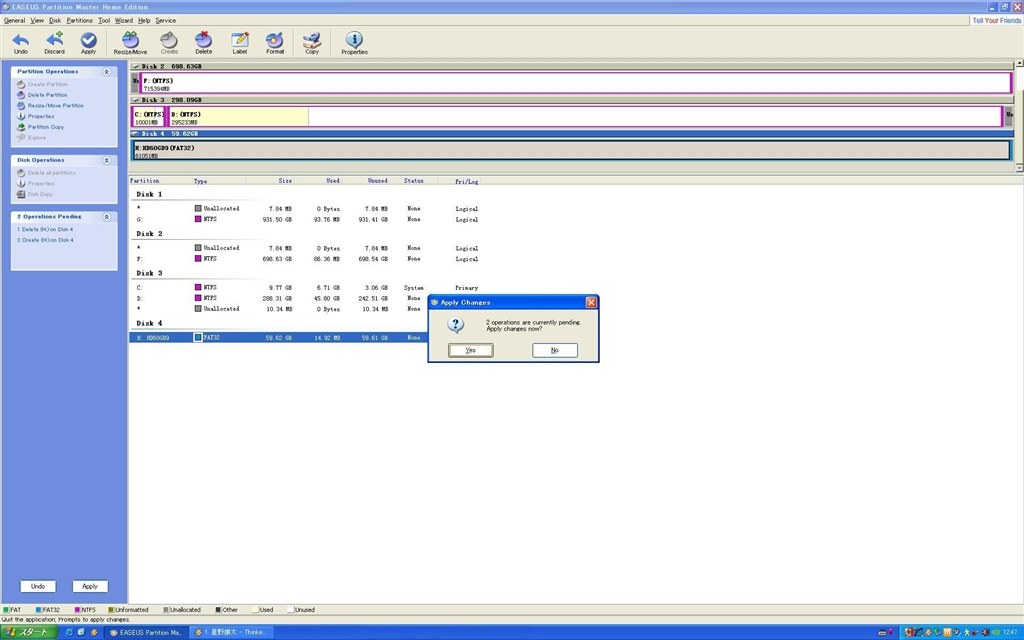
Task: Select the Resize/Move toolbar icon
Action: tap(130, 42)
